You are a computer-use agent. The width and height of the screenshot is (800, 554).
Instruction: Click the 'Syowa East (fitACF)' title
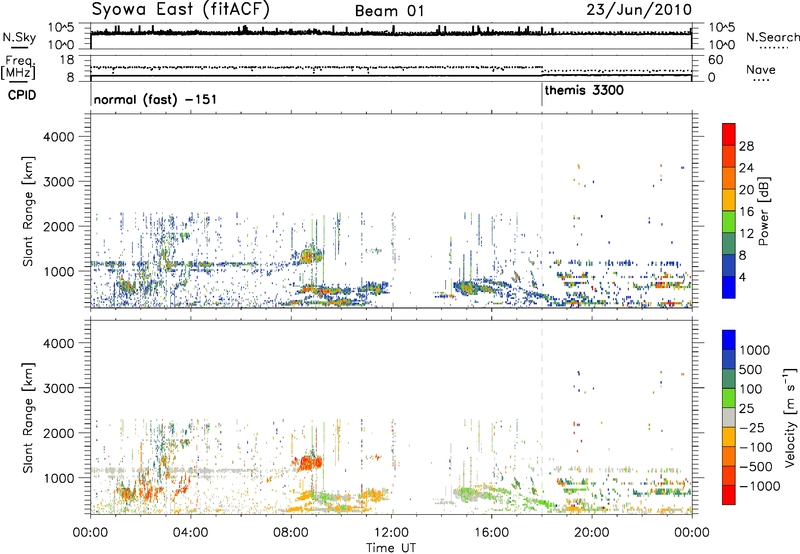click(181, 9)
